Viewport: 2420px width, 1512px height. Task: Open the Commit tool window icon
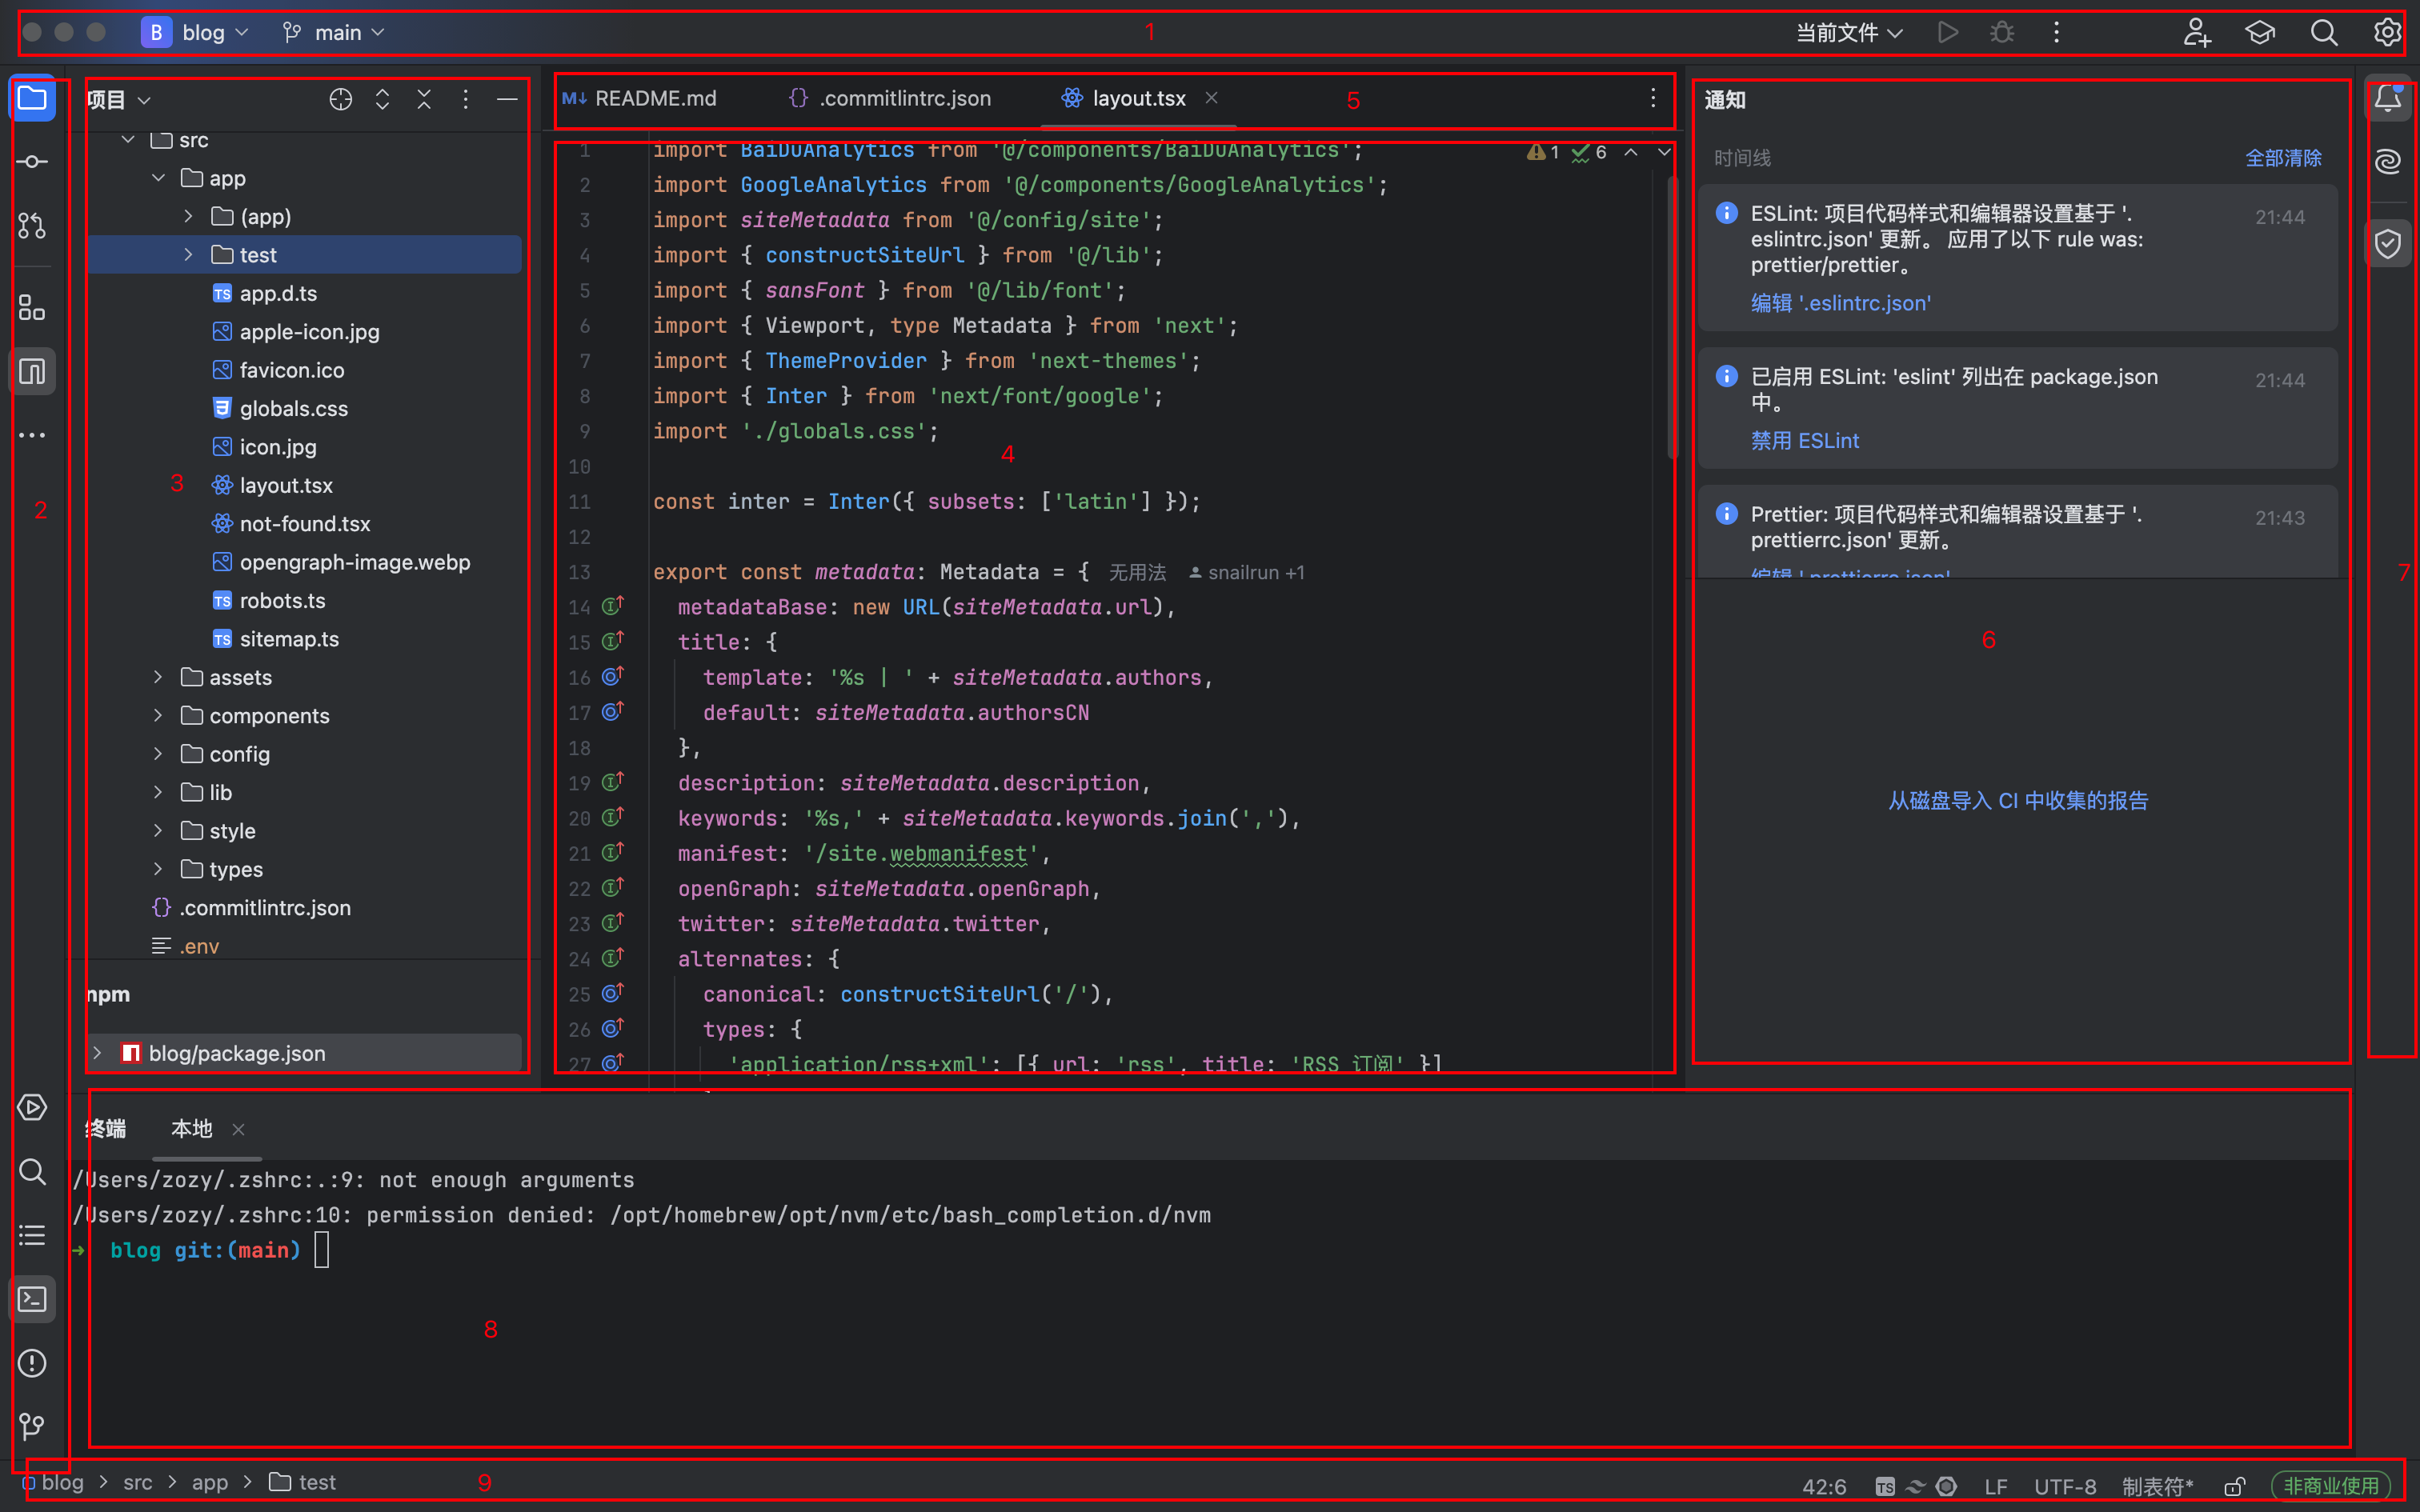coord(32,162)
